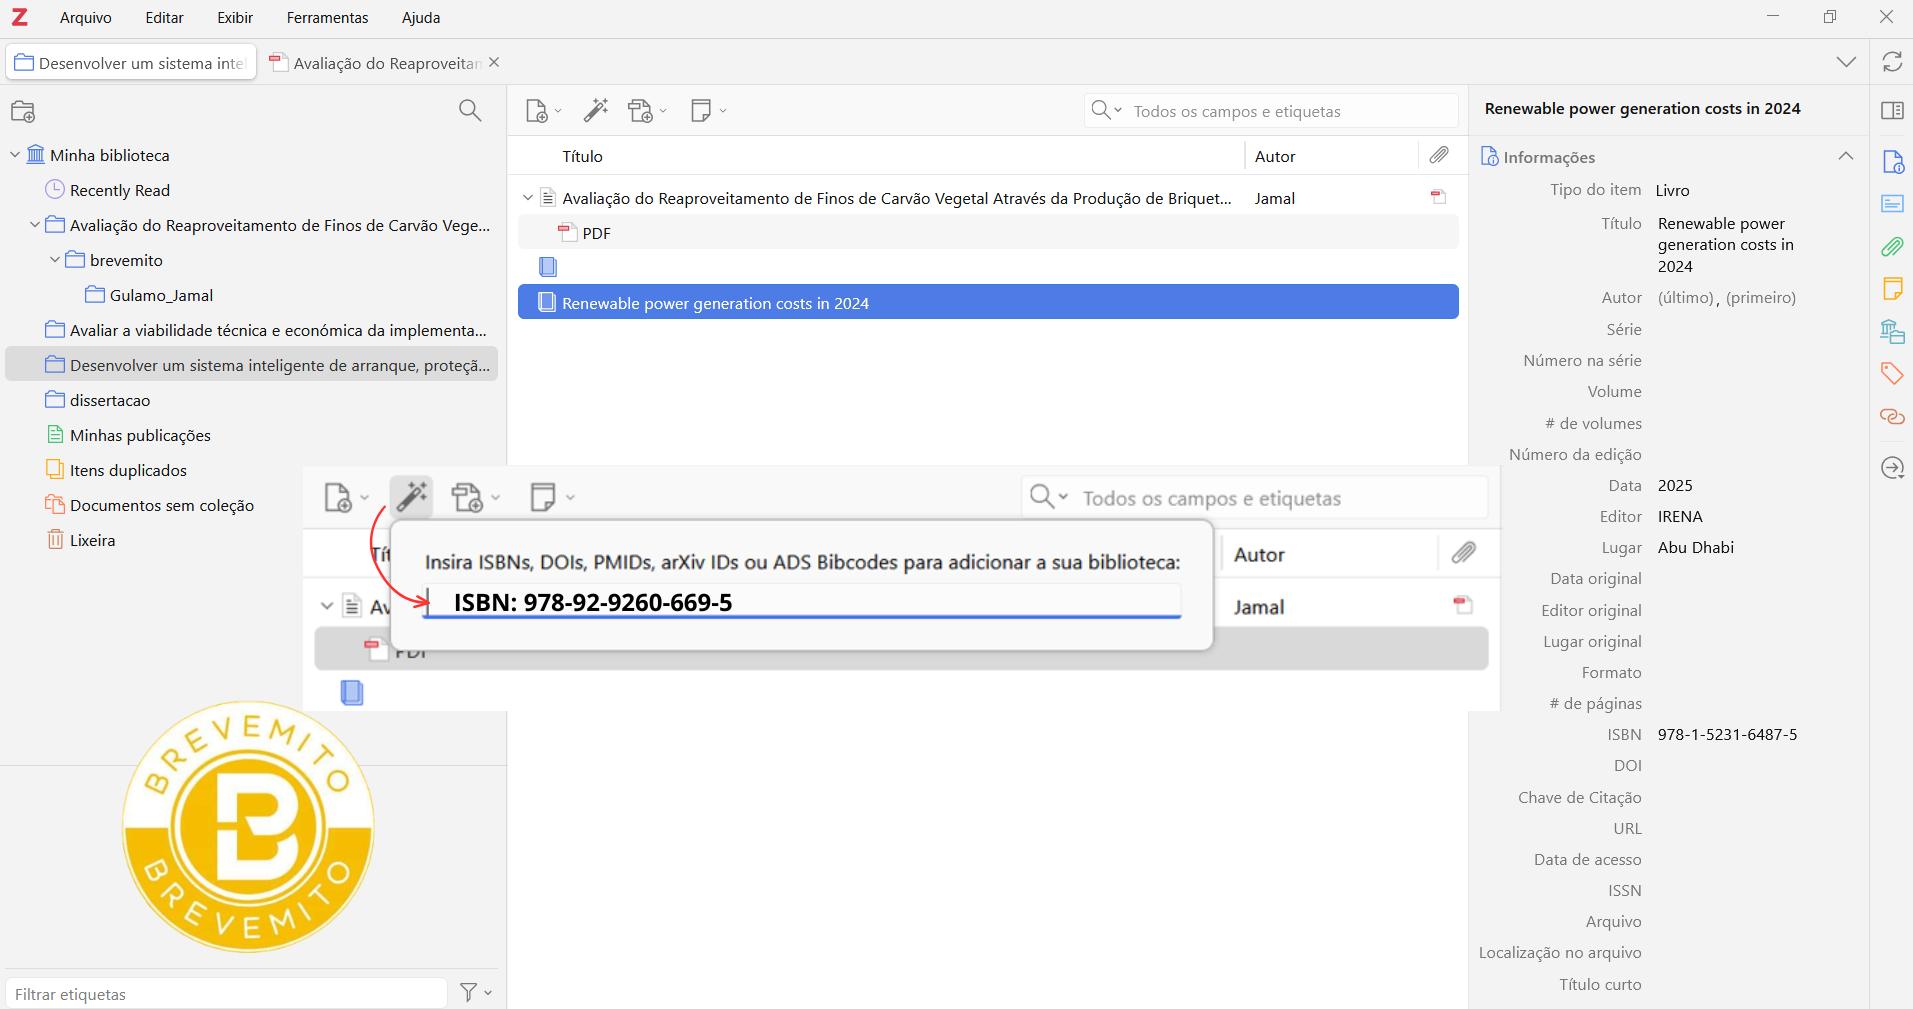The image size is (1913, 1009).
Task: Collapse the Avaliação do Reaproveitamento collection
Action: point(35,225)
